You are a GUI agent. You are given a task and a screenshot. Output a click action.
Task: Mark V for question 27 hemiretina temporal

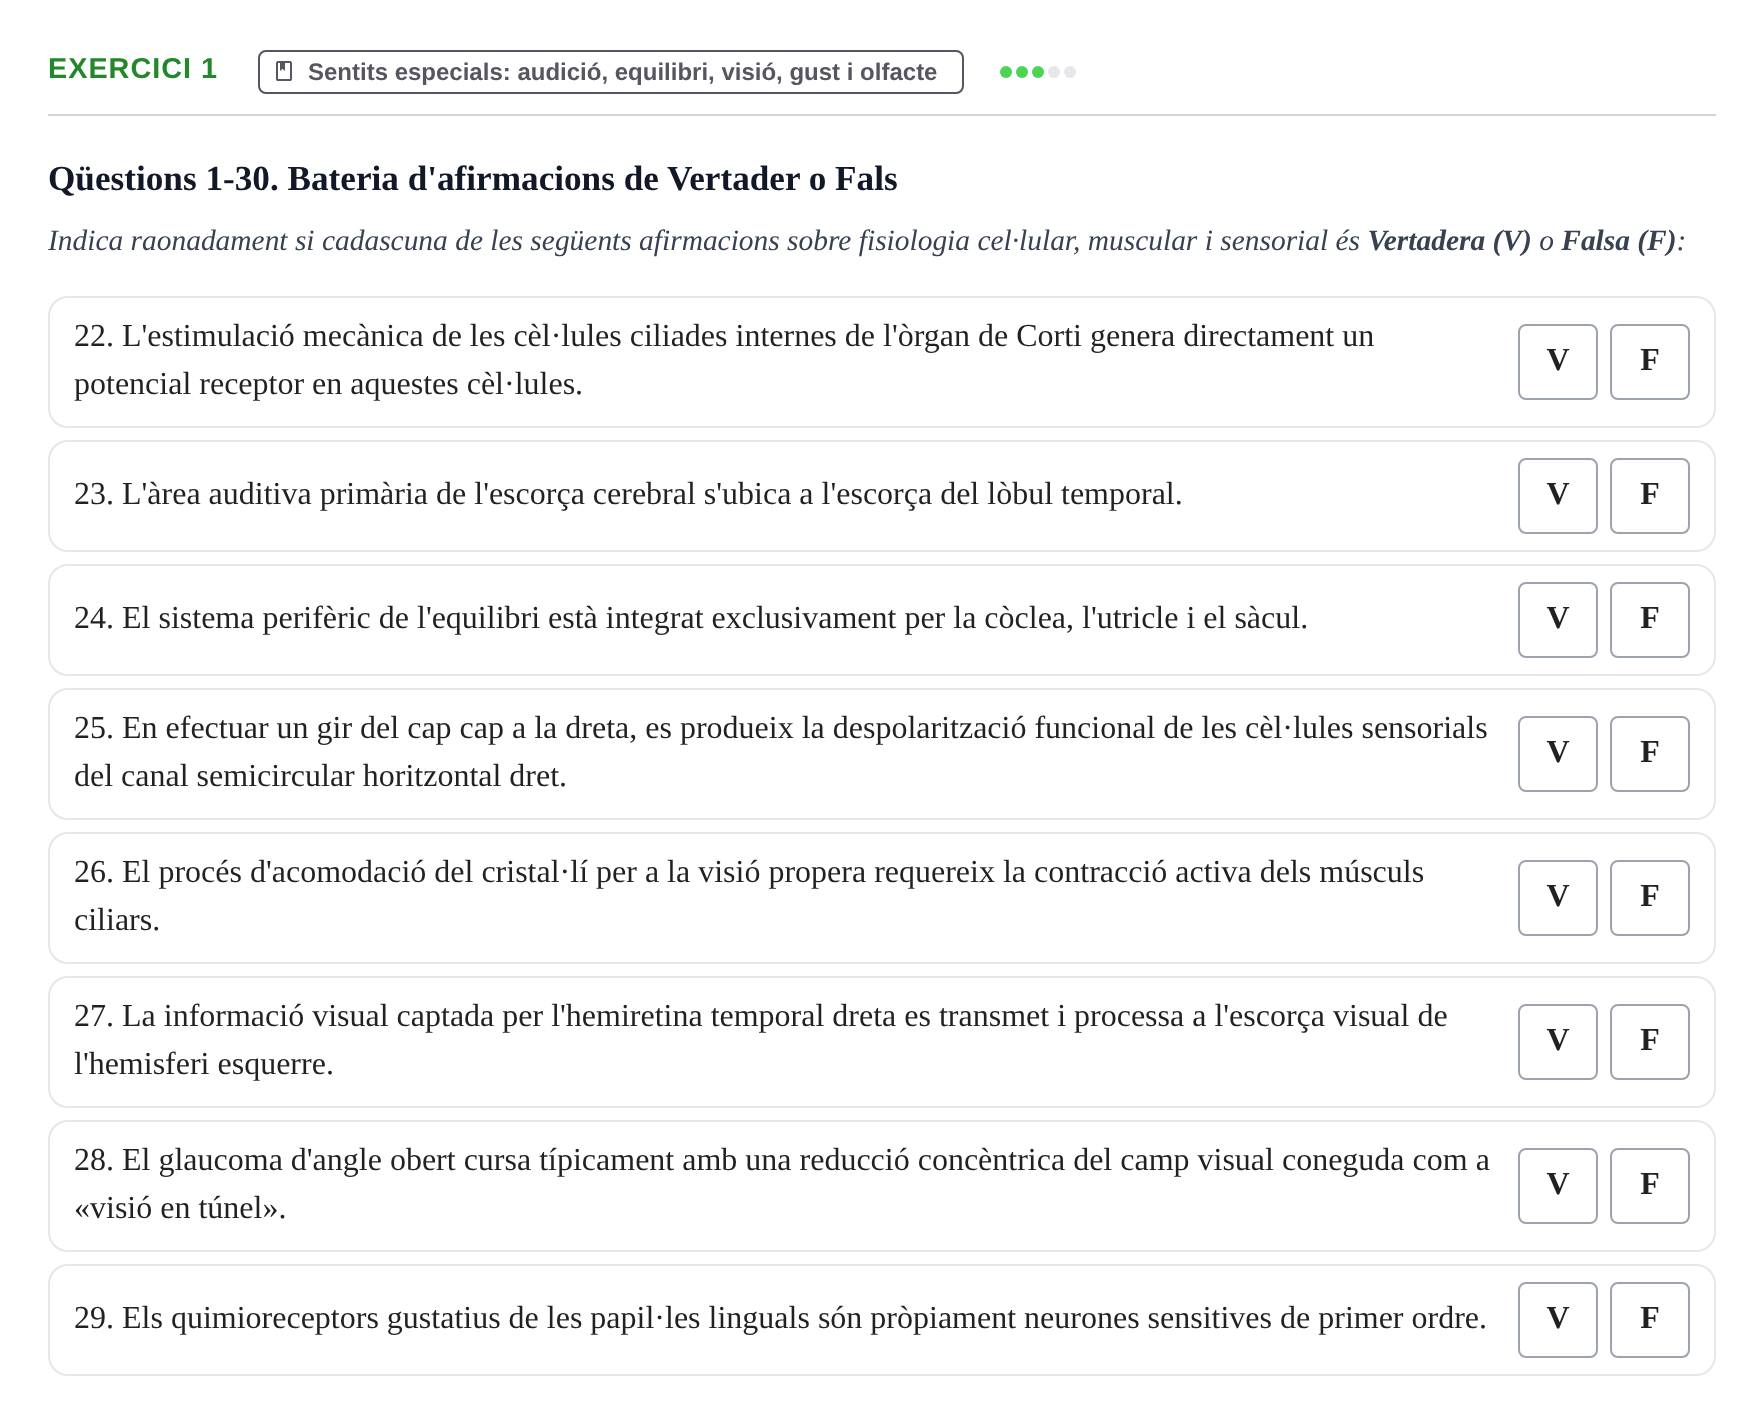[1557, 1042]
